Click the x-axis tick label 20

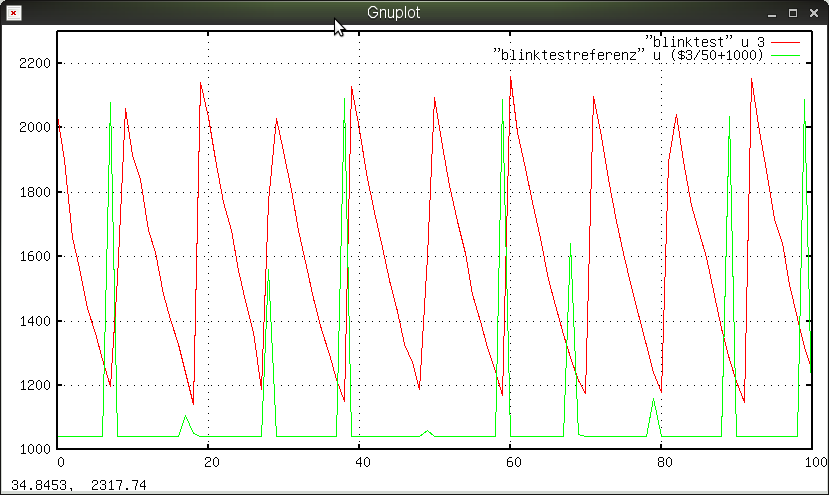coord(210,463)
